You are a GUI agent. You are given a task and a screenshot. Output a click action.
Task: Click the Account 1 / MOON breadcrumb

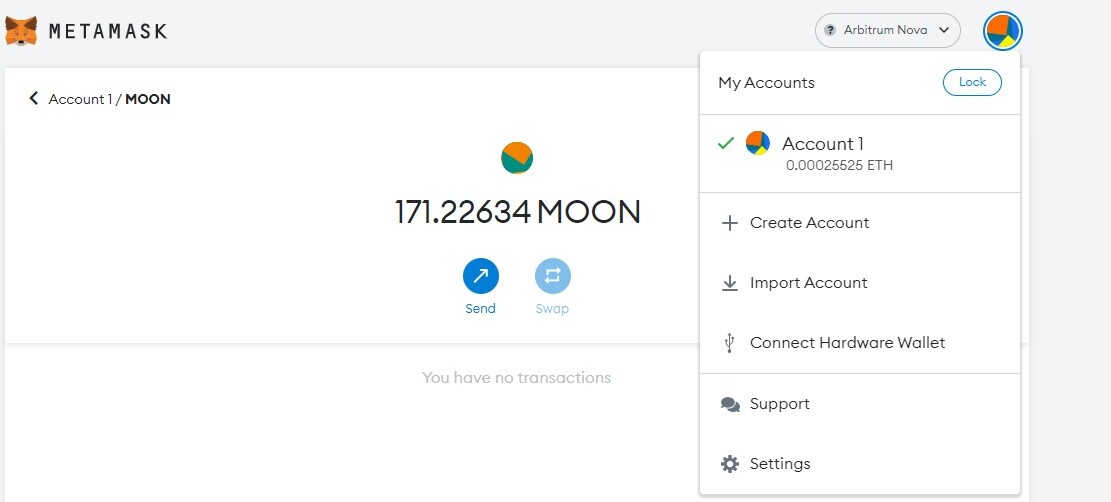[x=109, y=99]
